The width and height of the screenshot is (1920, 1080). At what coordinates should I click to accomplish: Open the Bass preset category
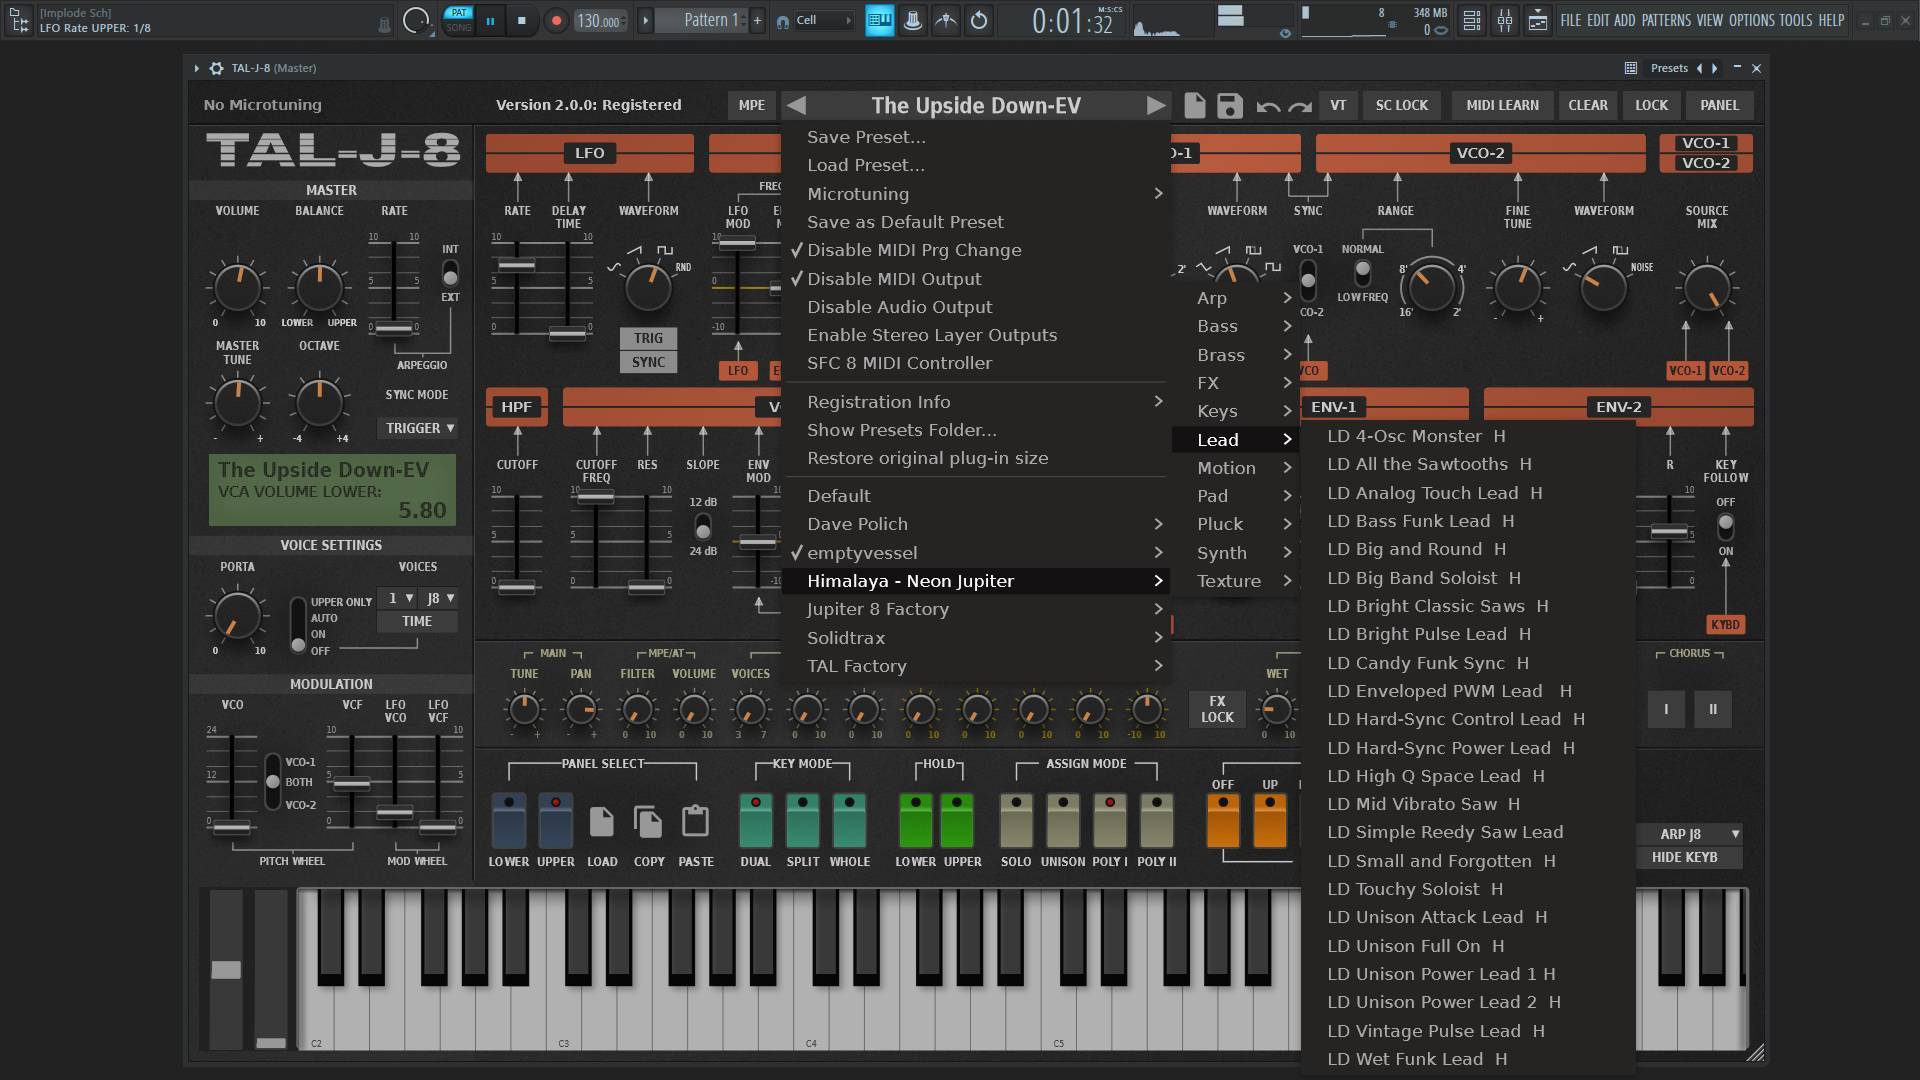(x=1236, y=326)
